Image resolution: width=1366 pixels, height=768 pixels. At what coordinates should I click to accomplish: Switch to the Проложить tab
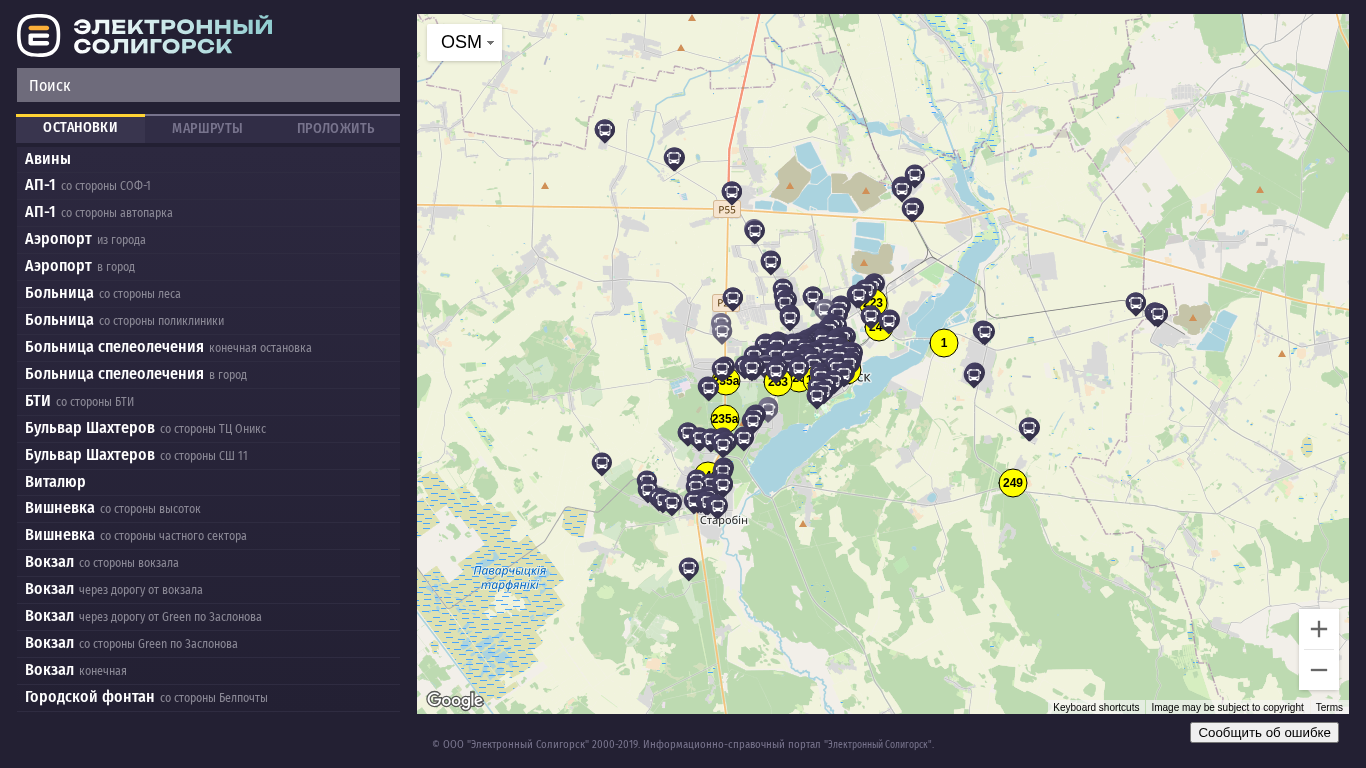[335, 129]
